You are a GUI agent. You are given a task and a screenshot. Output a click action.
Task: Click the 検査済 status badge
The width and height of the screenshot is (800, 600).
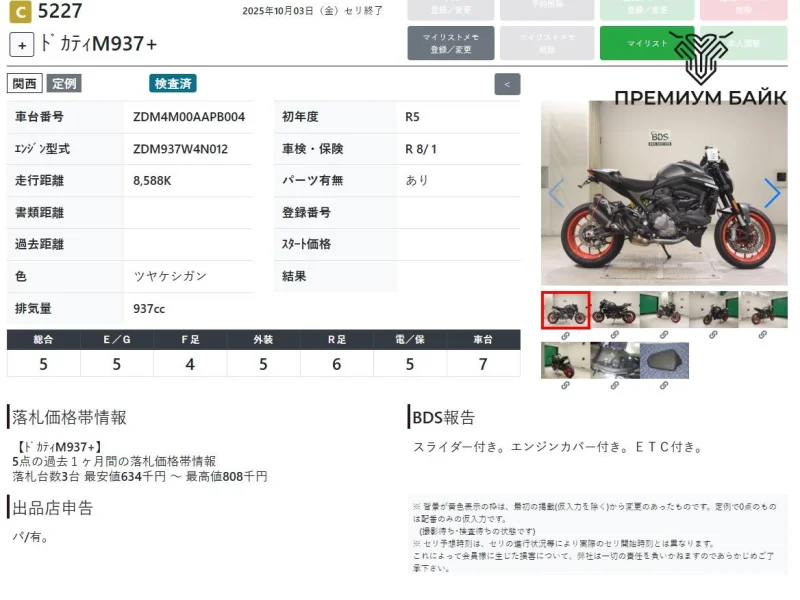pyautogui.click(x=173, y=84)
